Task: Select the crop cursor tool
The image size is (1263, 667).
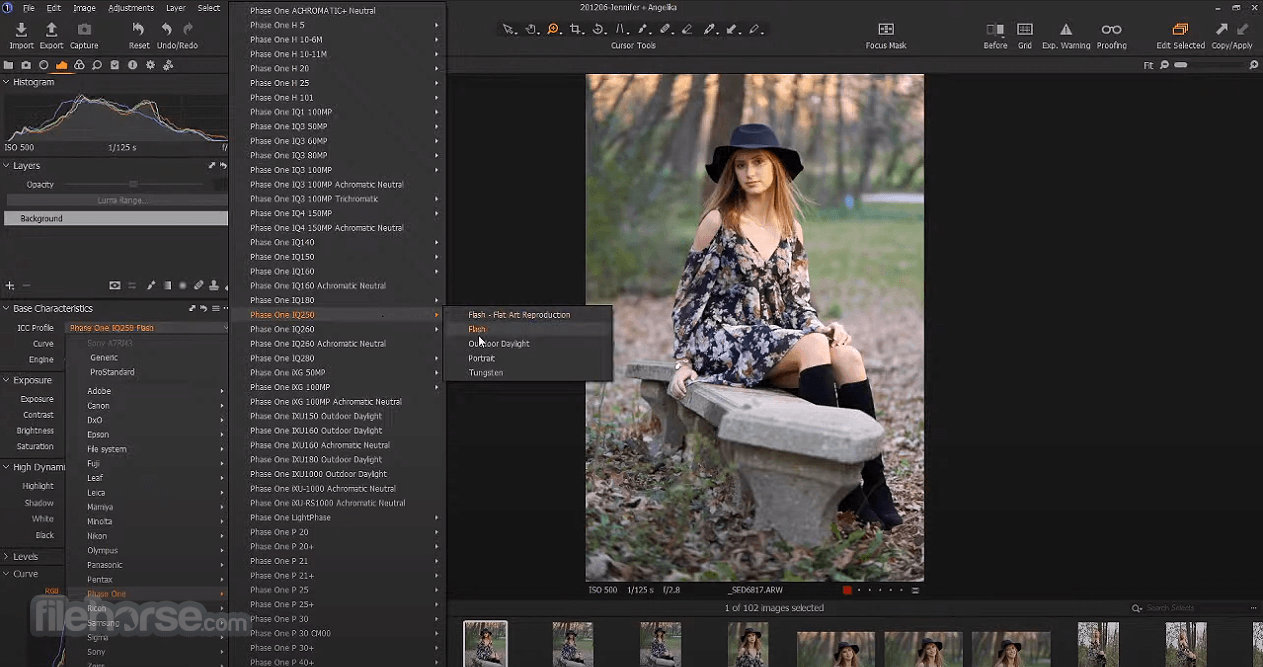Action: tap(576, 30)
